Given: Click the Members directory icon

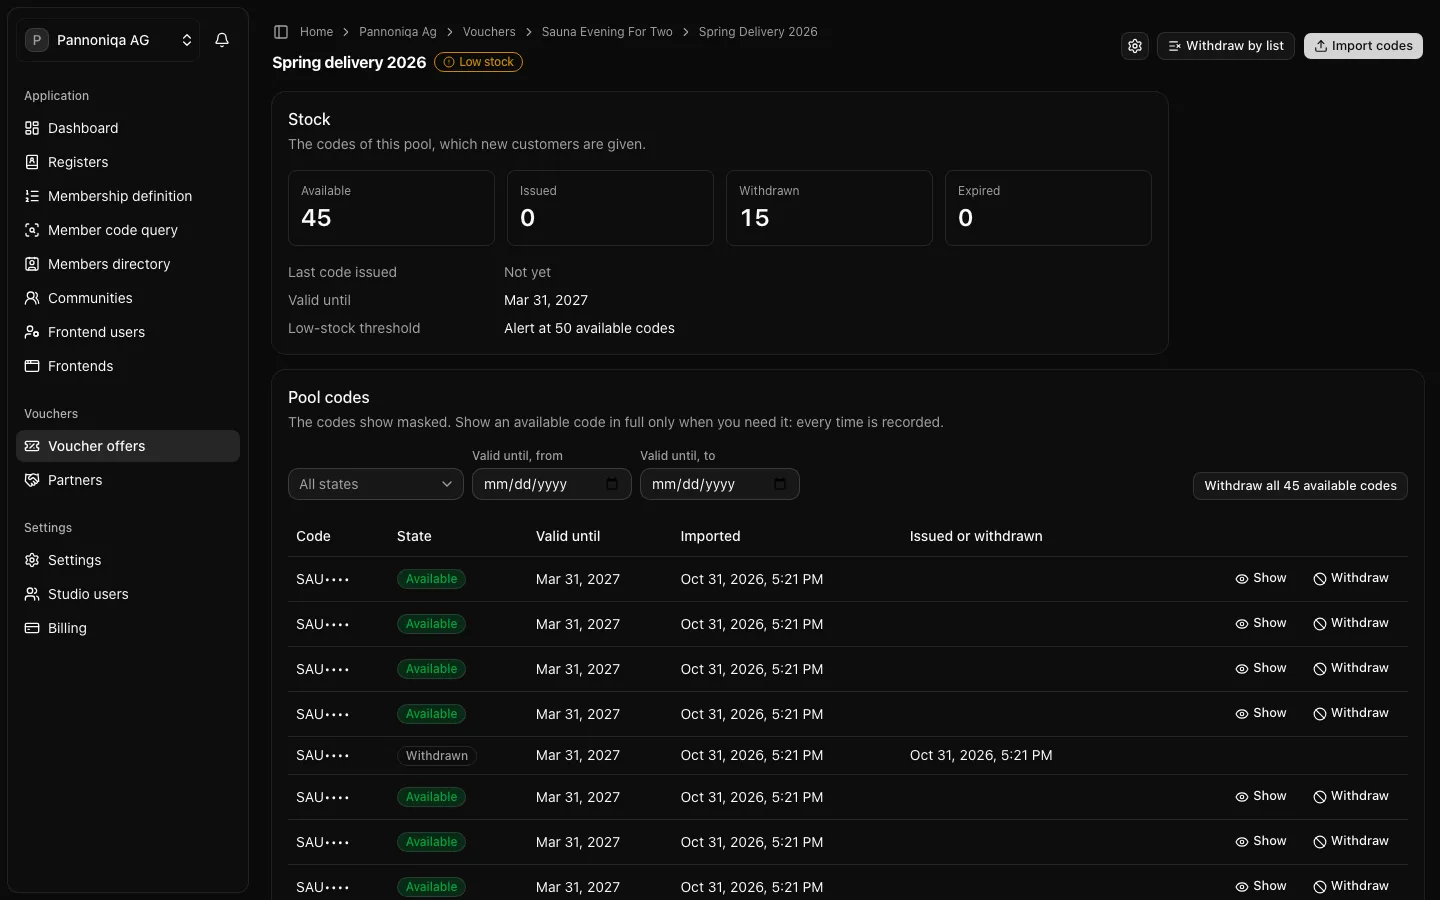Looking at the screenshot, I should (32, 264).
